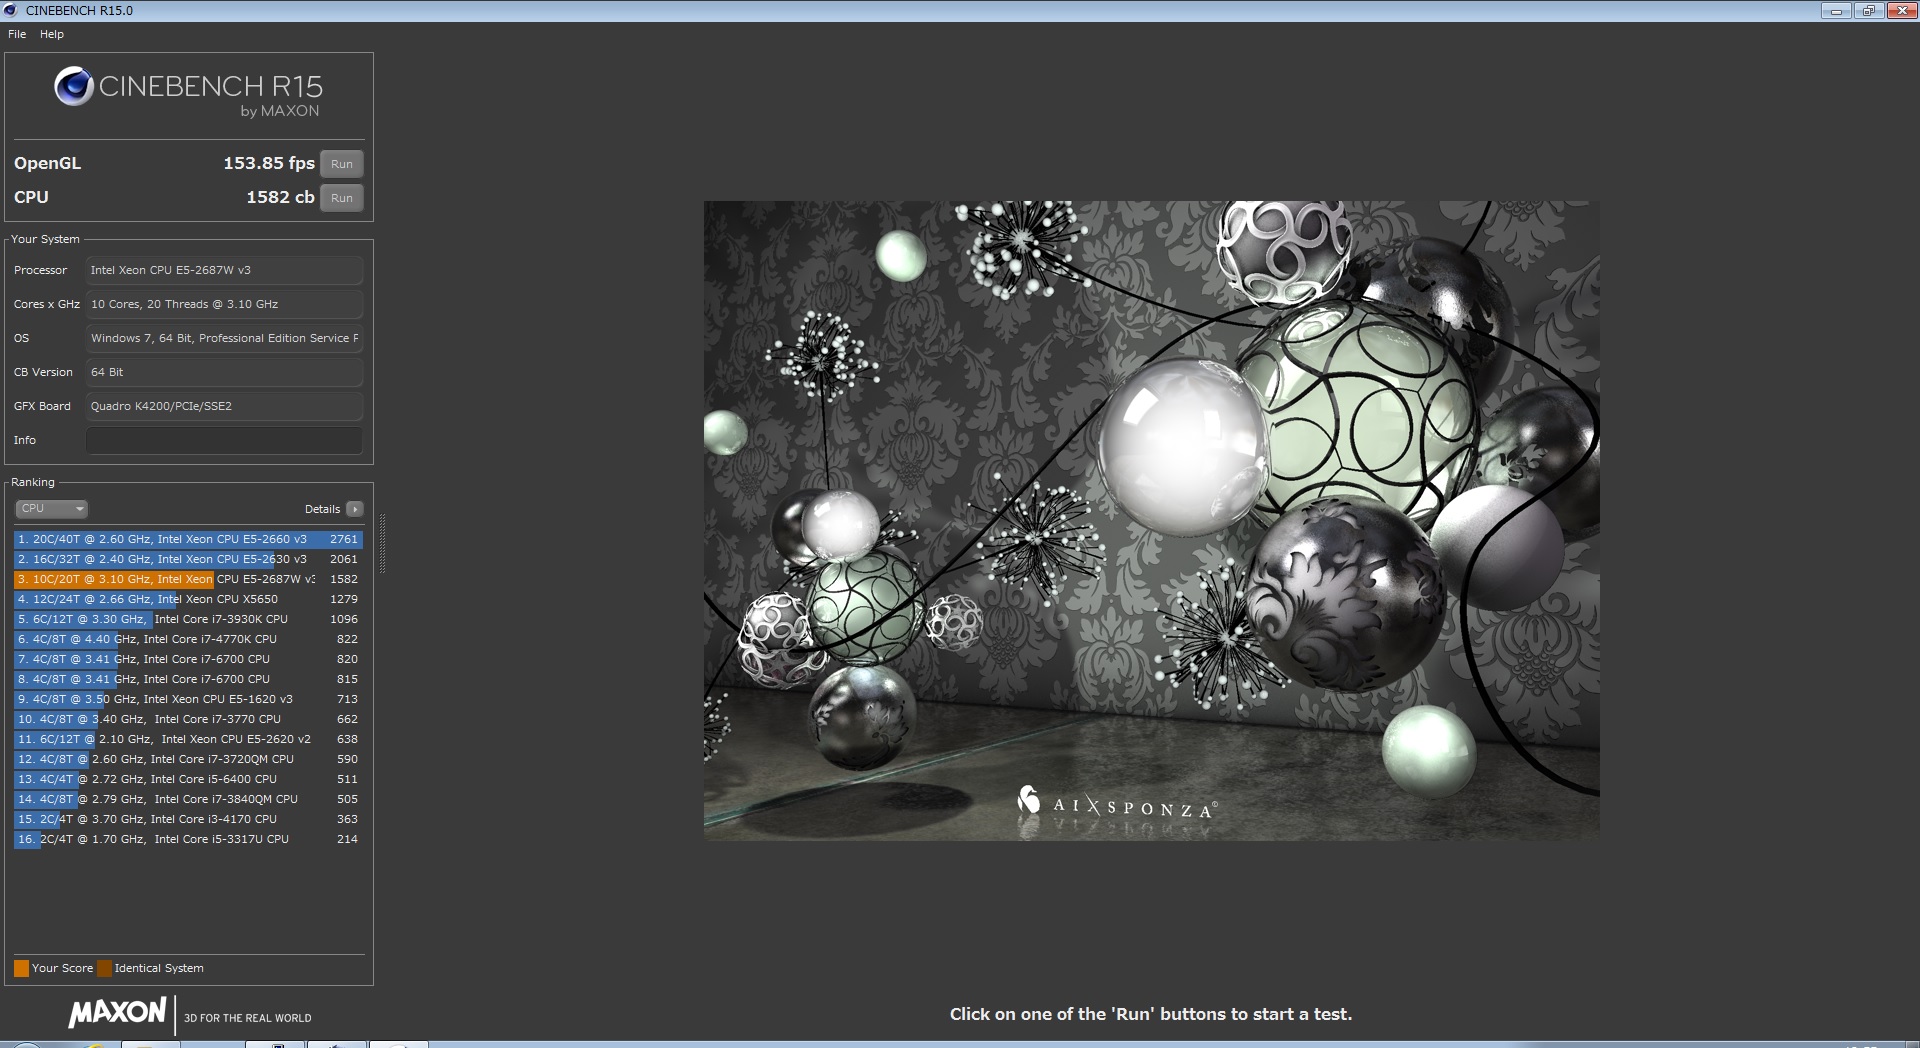
Task: Open the CPU ranking type dropdown
Action: (52, 509)
